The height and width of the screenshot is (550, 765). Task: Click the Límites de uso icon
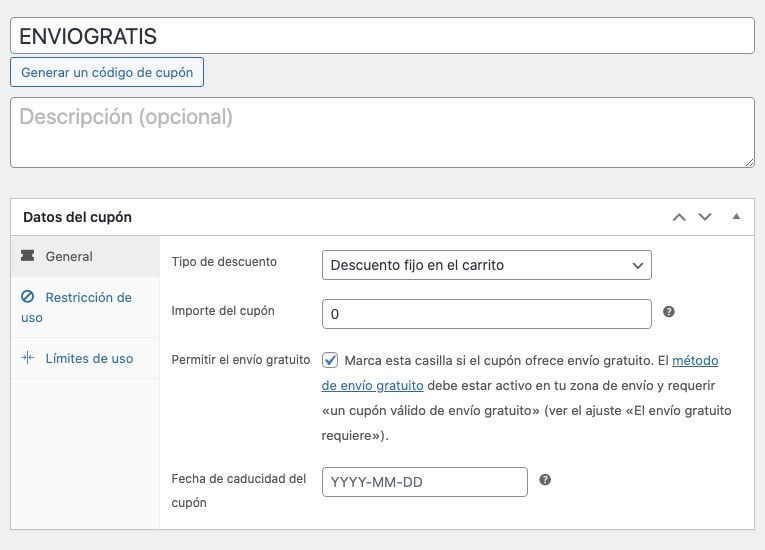tap(28, 358)
